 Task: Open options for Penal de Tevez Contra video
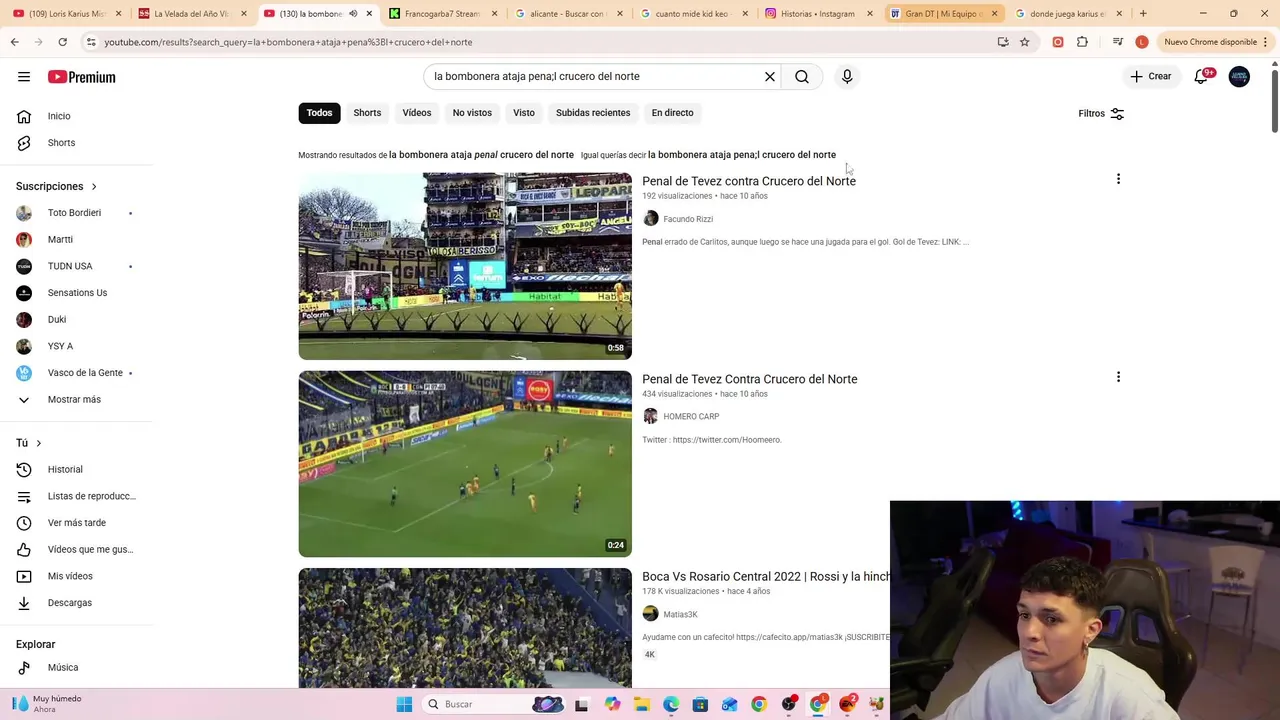coord(1118,377)
